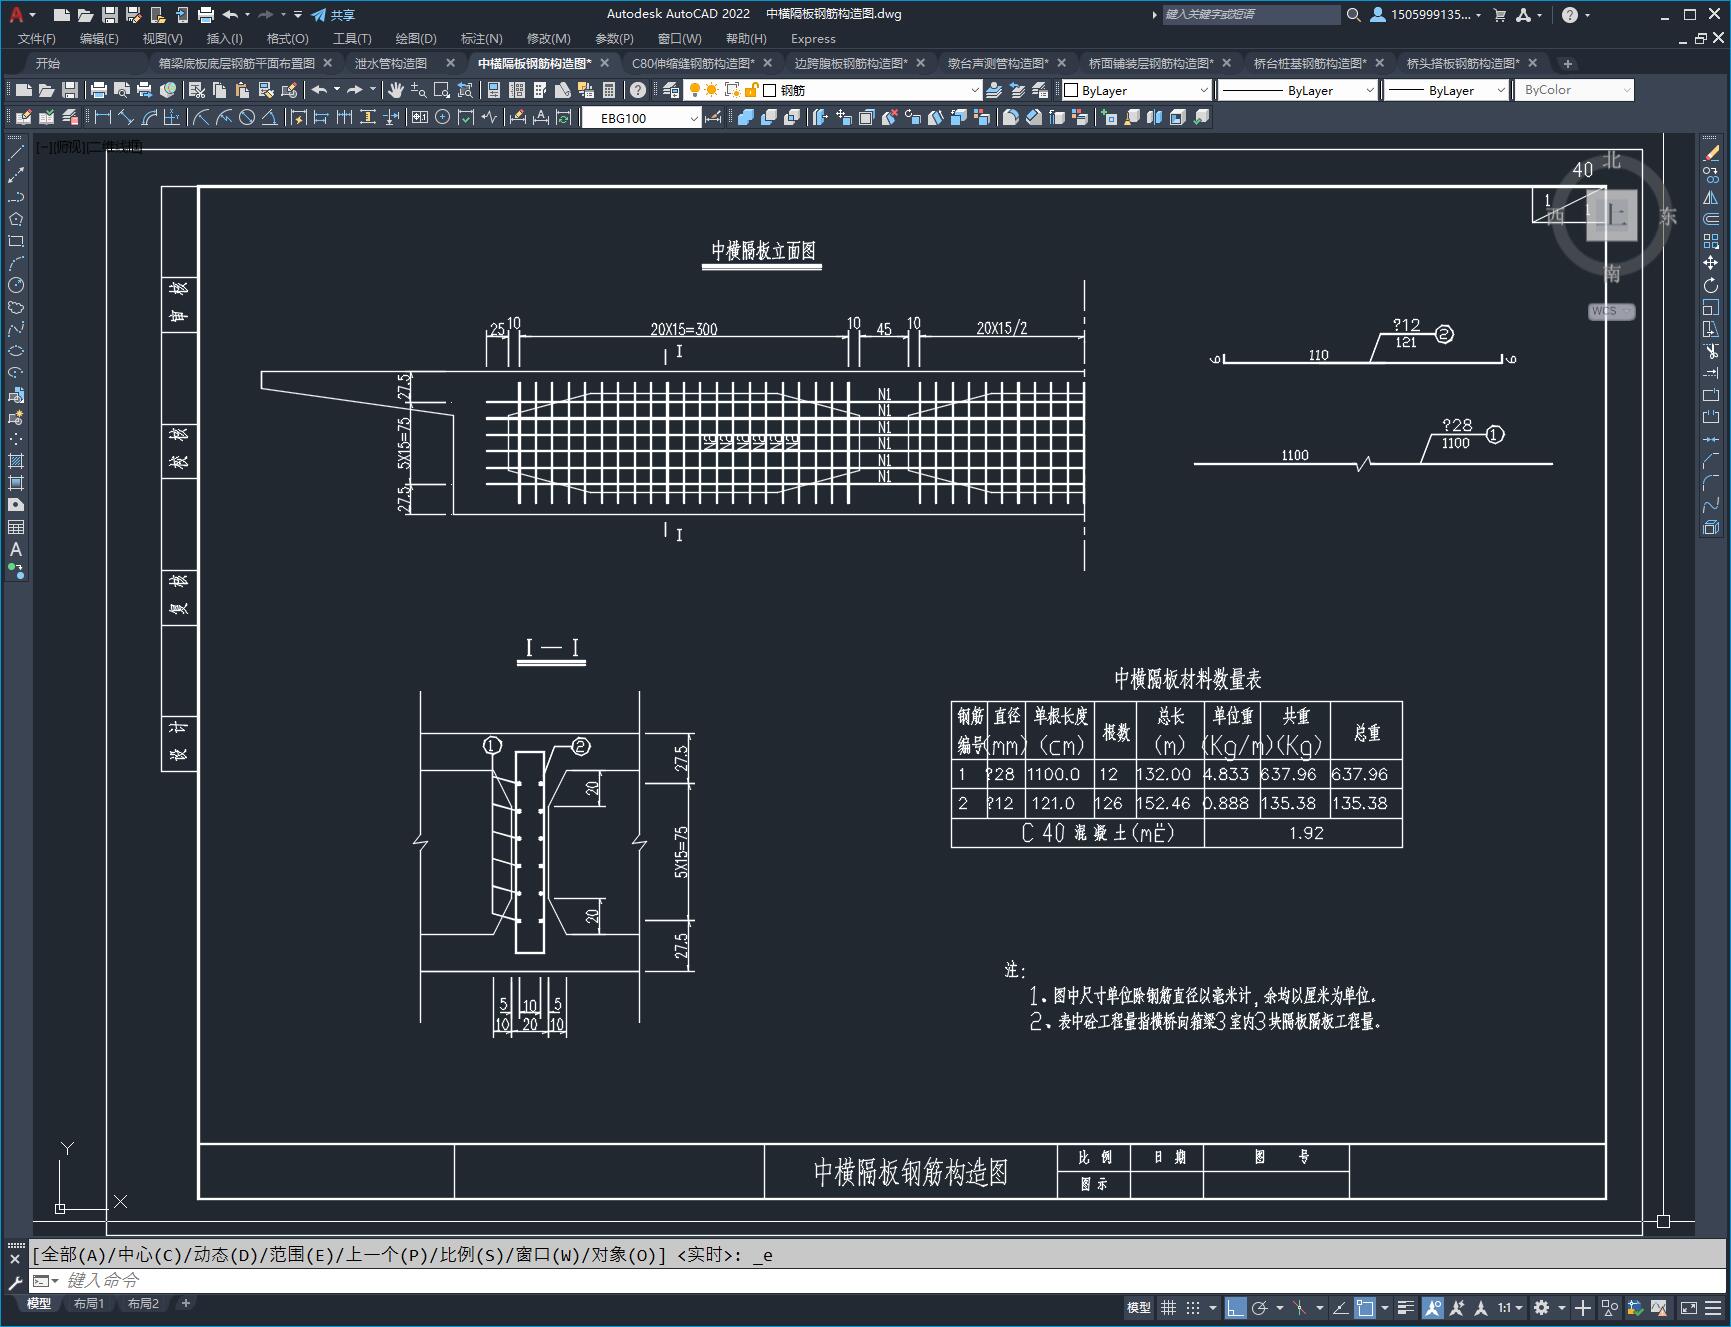The height and width of the screenshot is (1327, 1731).
Task: Select the Hatch tool
Action: (16, 461)
